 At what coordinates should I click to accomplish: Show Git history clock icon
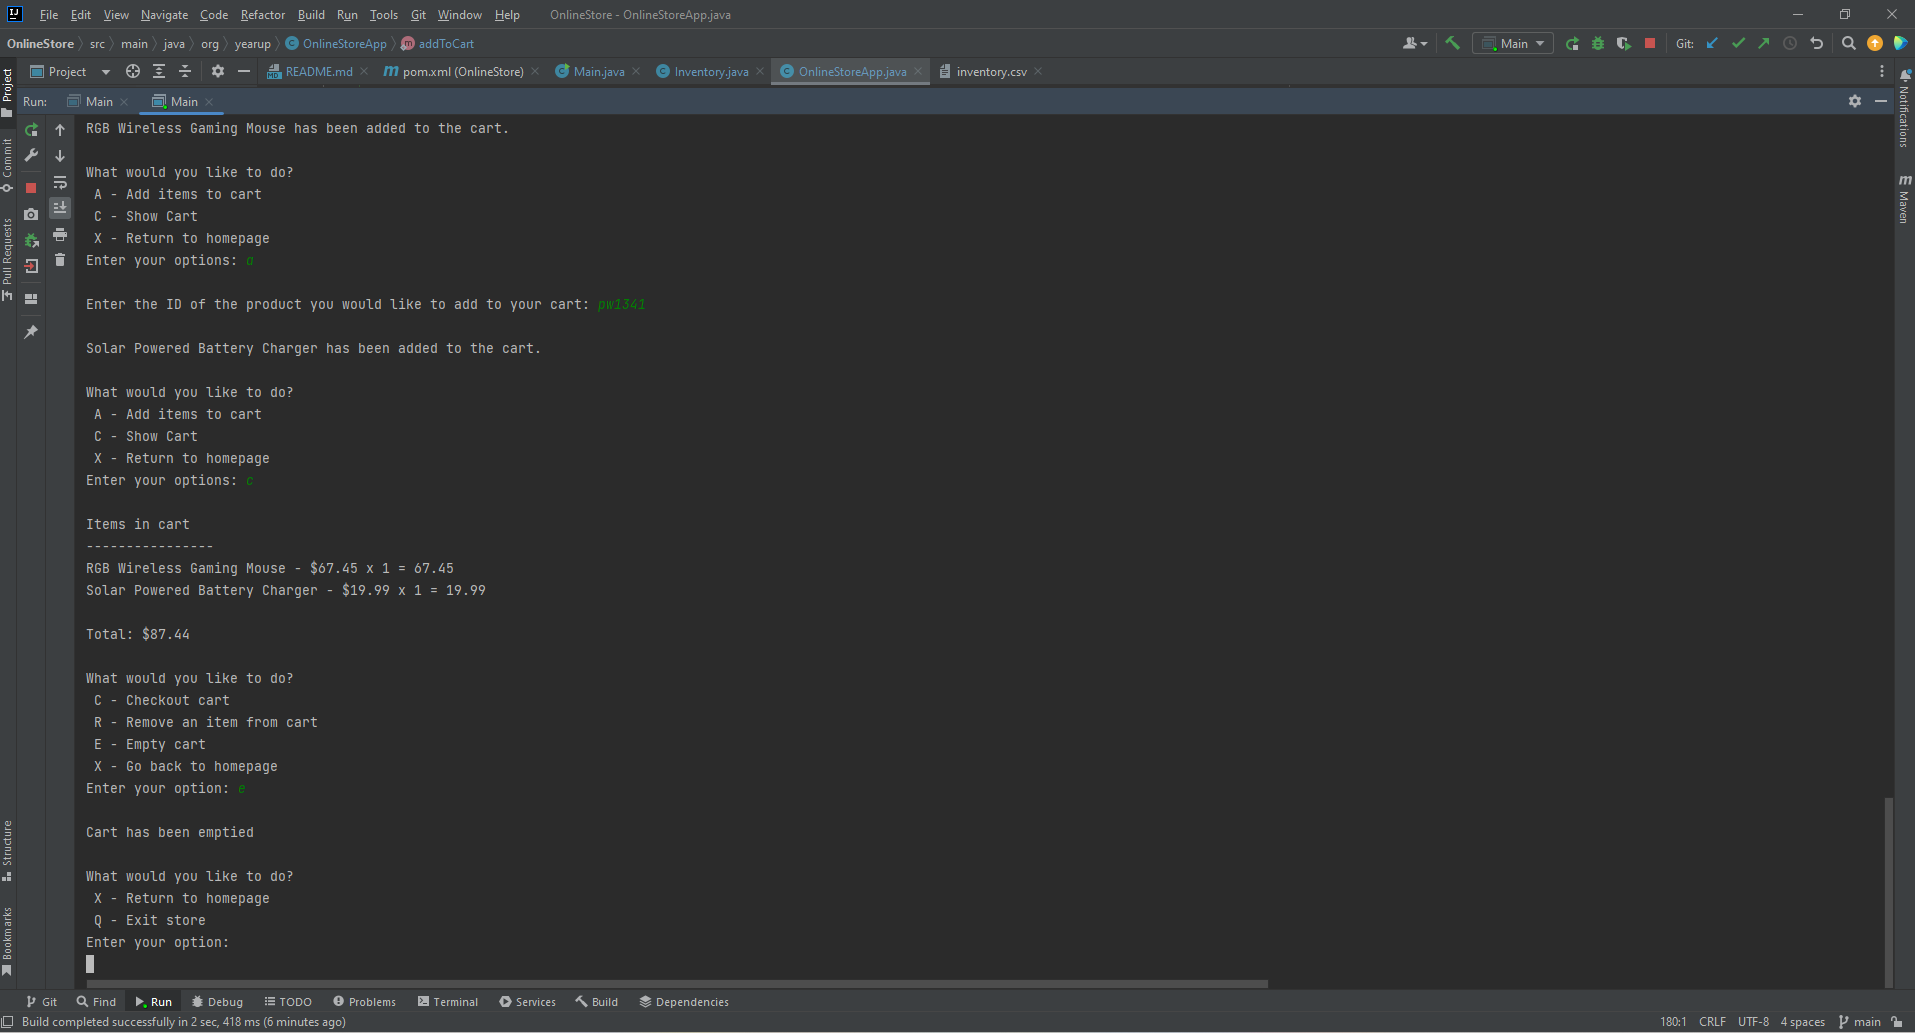pyautogui.click(x=1790, y=43)
